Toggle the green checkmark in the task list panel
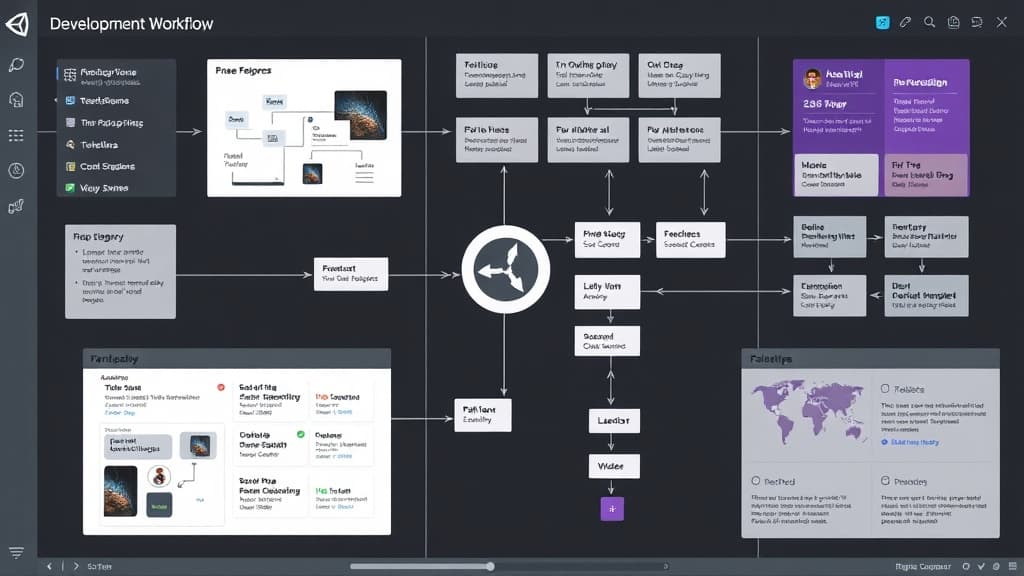 299,433
